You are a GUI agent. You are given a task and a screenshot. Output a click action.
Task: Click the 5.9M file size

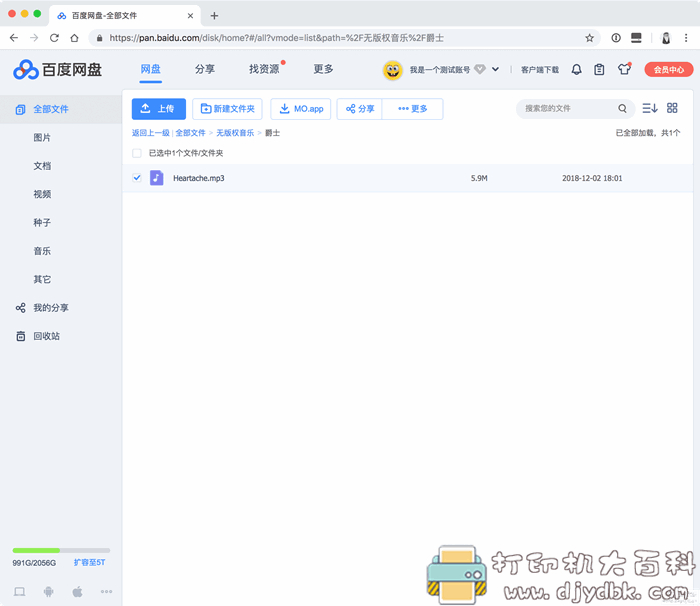[479, 178]
